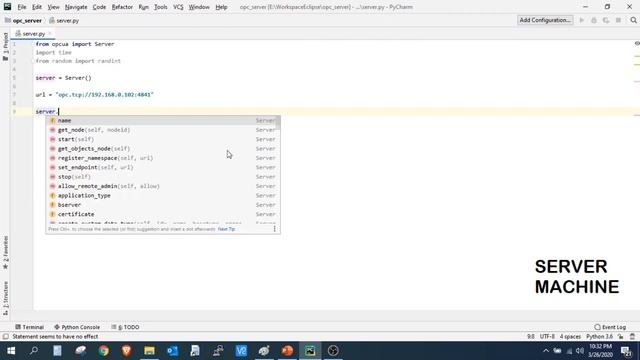Open the View menu
Screen dimensions: 640x360
(x=53, y=7)
